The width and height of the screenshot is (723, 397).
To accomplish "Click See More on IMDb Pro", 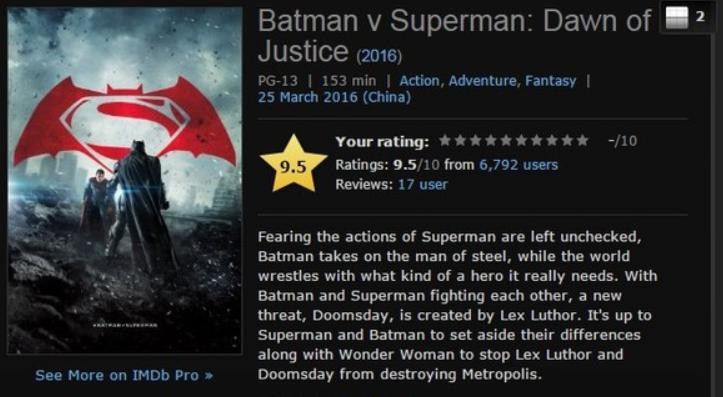I will point(124,375).
